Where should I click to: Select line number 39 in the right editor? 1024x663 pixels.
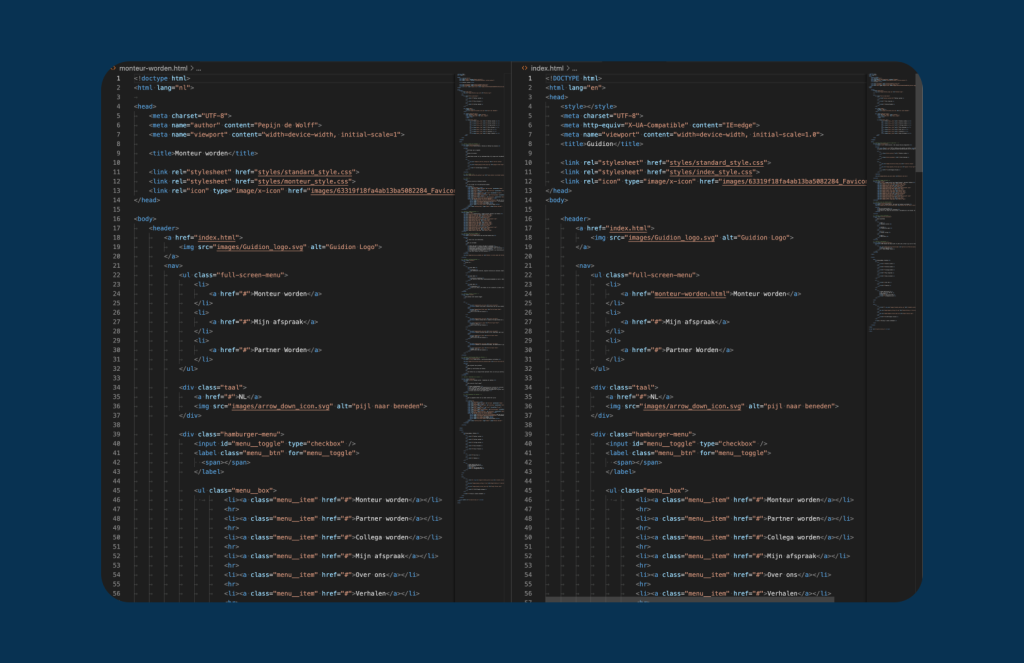click(x=527, y=434)
